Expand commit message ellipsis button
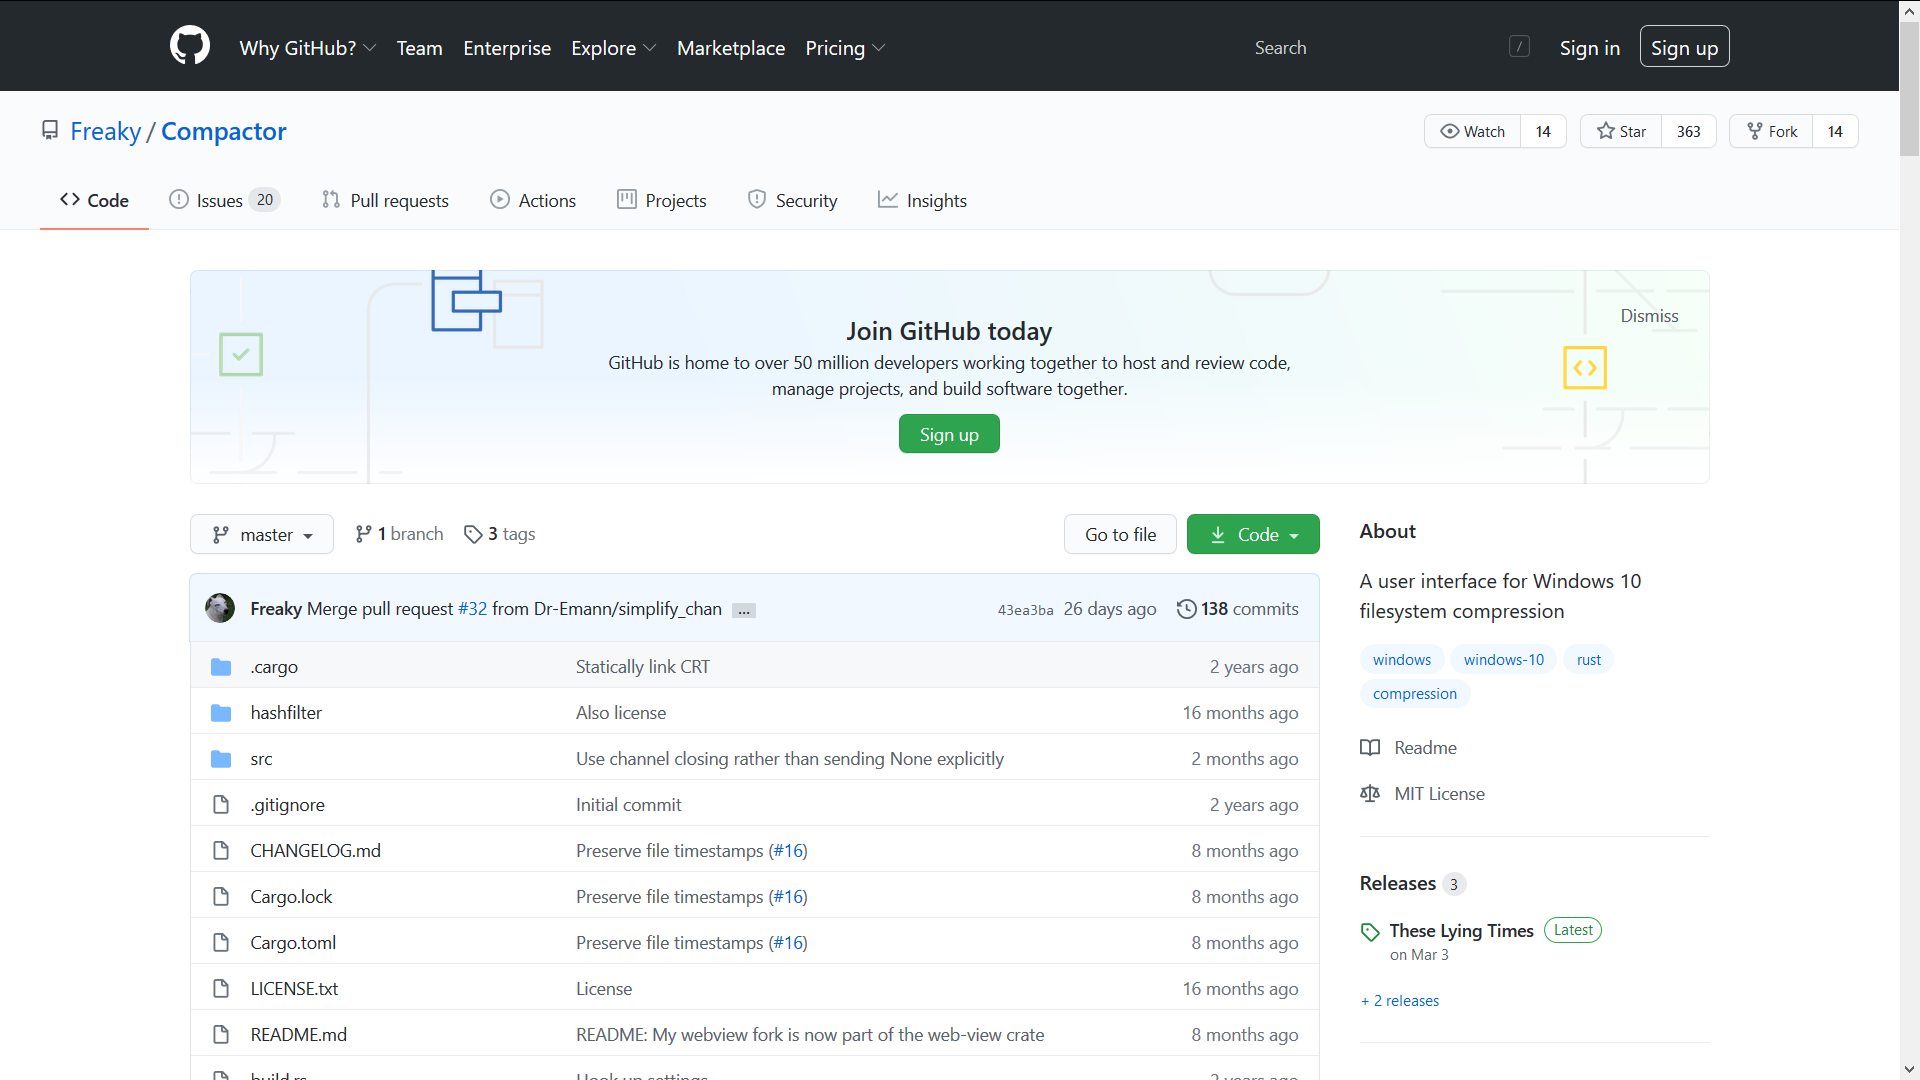The width and height of the screenshot is (1920, 1080). click(x=743, y=610)
